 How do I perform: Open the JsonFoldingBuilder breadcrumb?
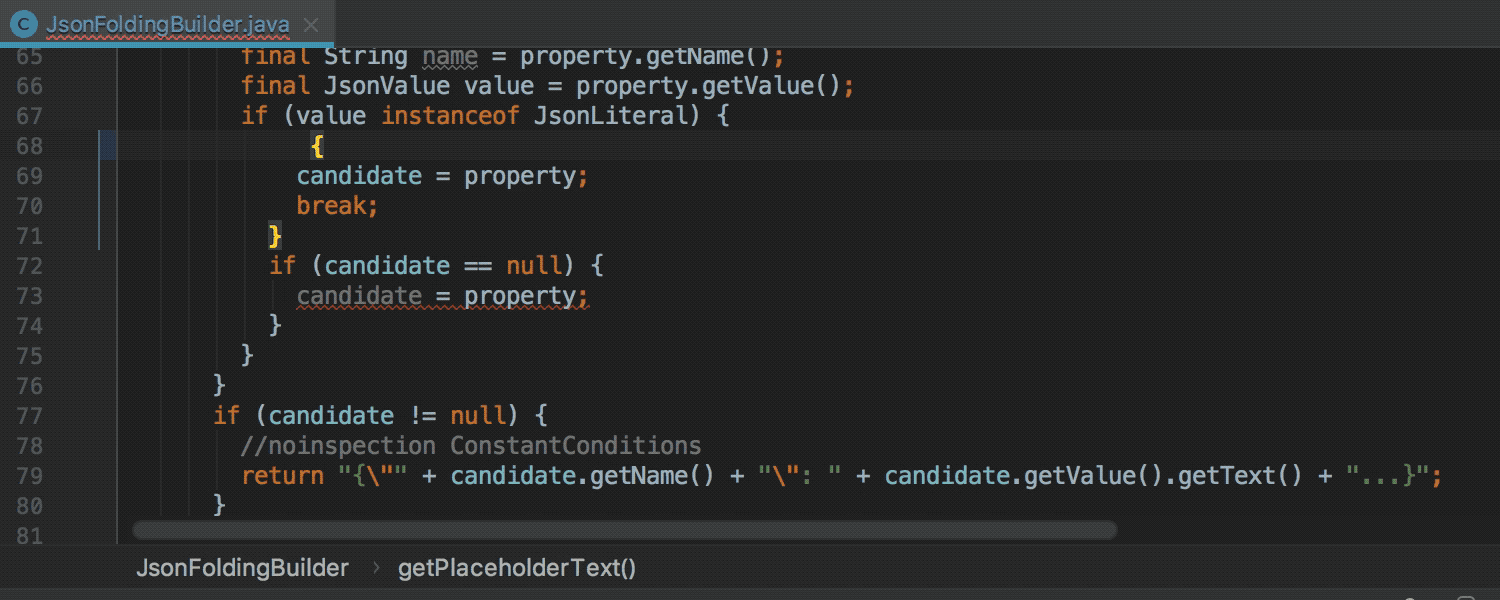242,568
